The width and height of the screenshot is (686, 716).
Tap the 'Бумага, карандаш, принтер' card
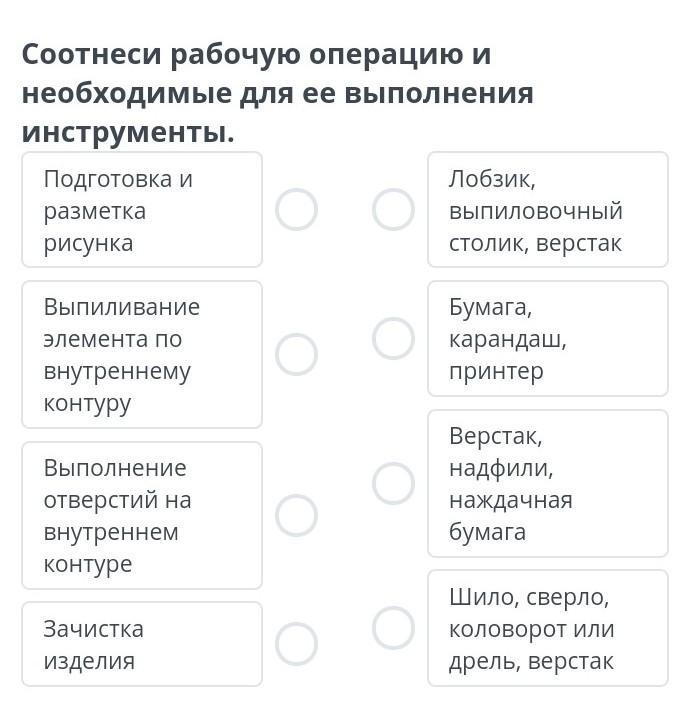[547, 338]
